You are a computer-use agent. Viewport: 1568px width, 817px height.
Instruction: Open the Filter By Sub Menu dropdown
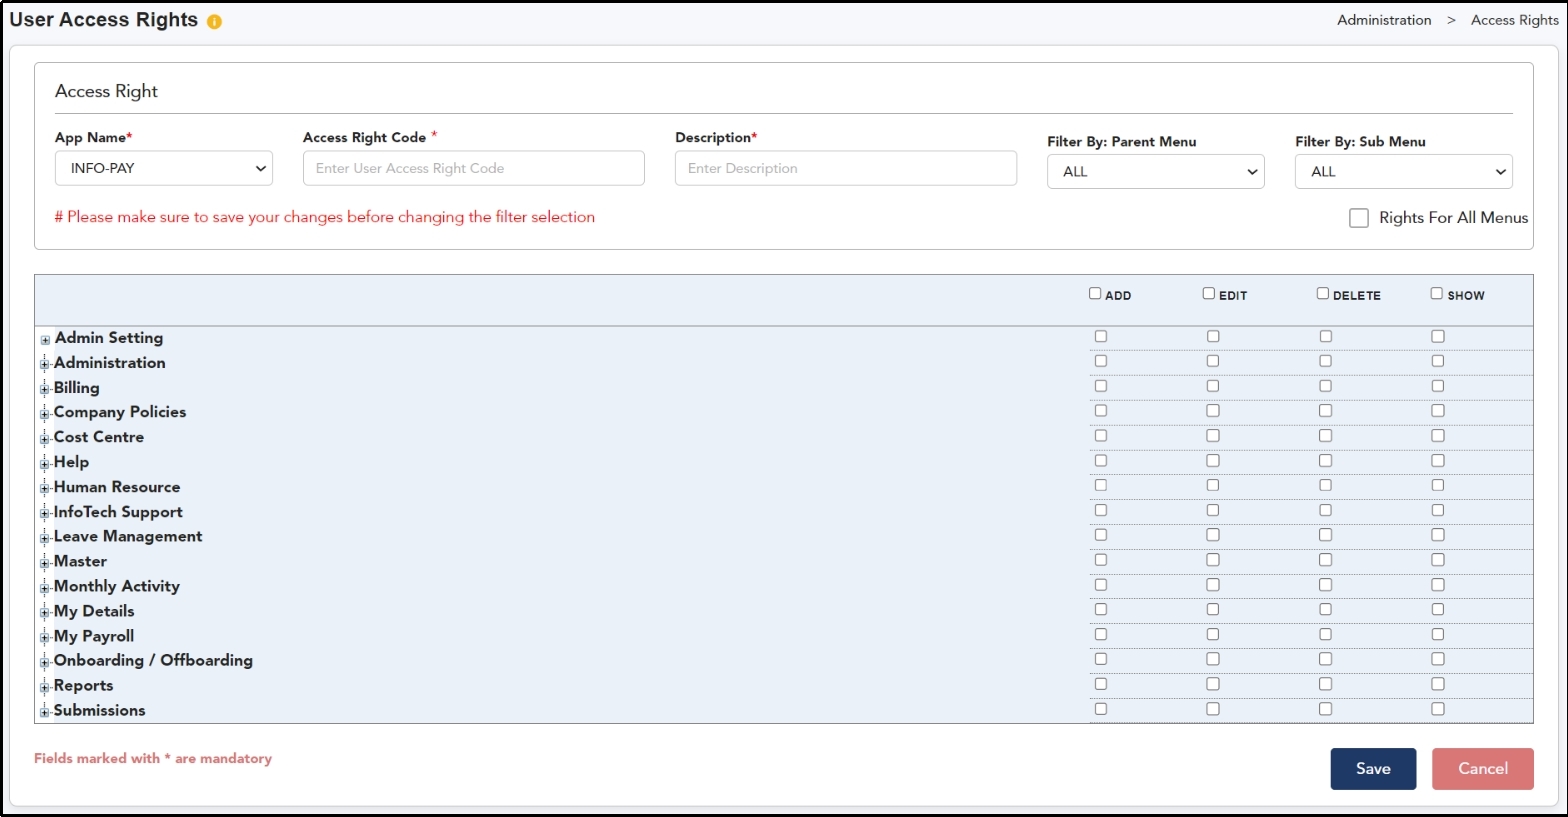coord(1403,172)
